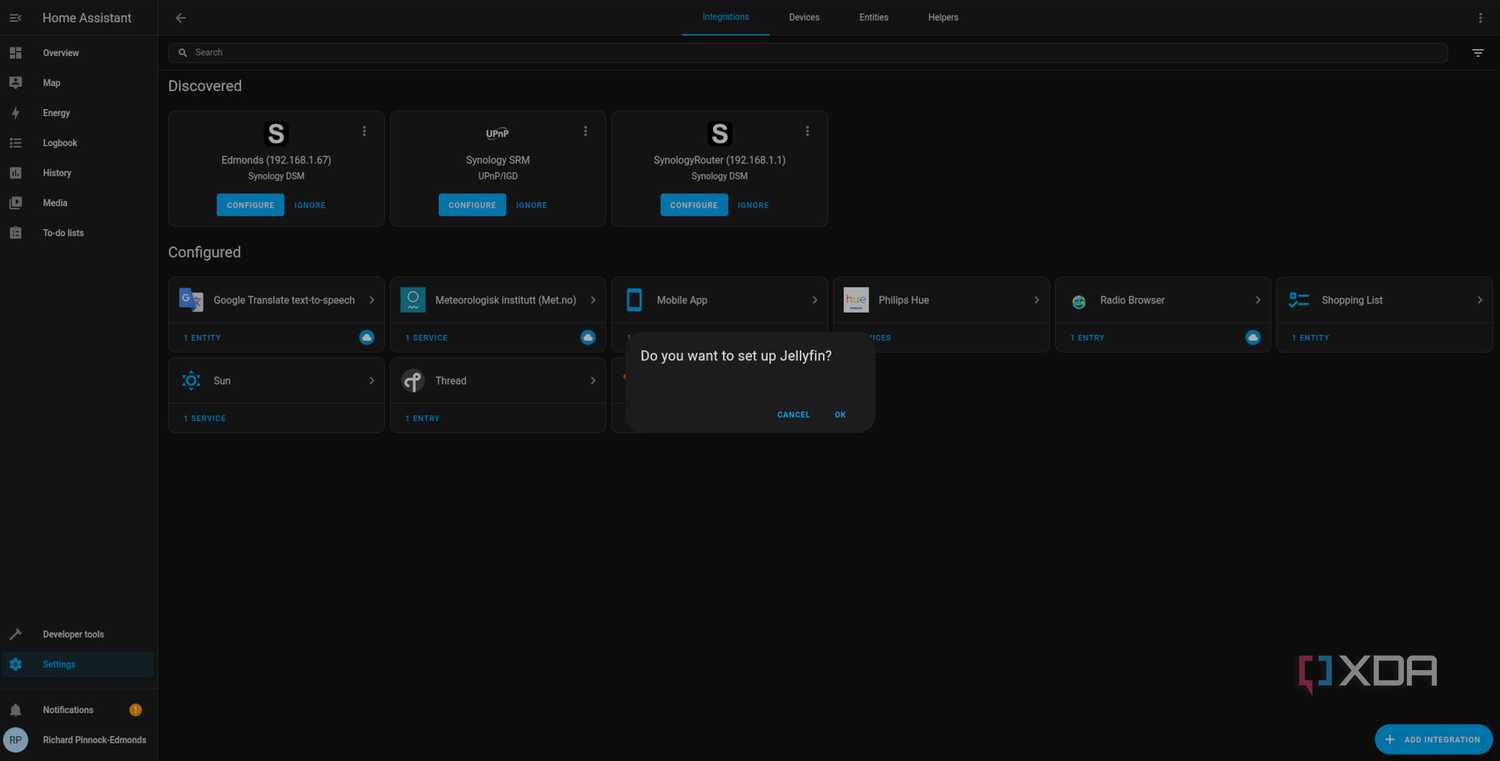Open options menu for Synology SRM card
The width and height of the screenshot is (1500, 761).
click(586, 131)
